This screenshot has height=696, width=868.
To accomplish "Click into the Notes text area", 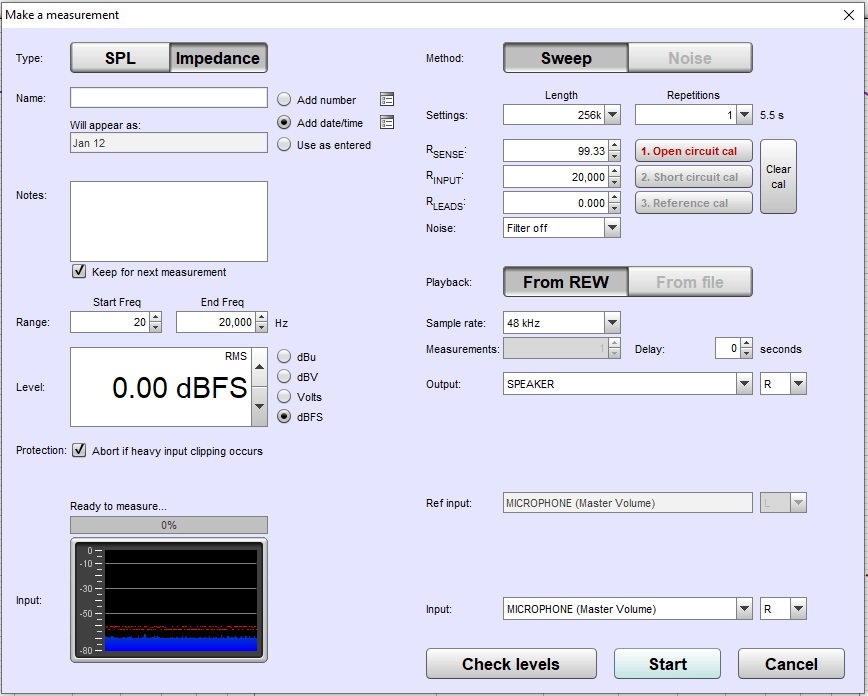I will click(x=169, y=221).
